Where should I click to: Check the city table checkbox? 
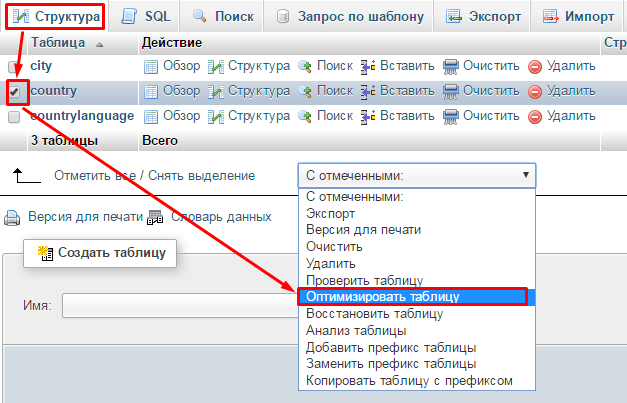pos(14,67)
